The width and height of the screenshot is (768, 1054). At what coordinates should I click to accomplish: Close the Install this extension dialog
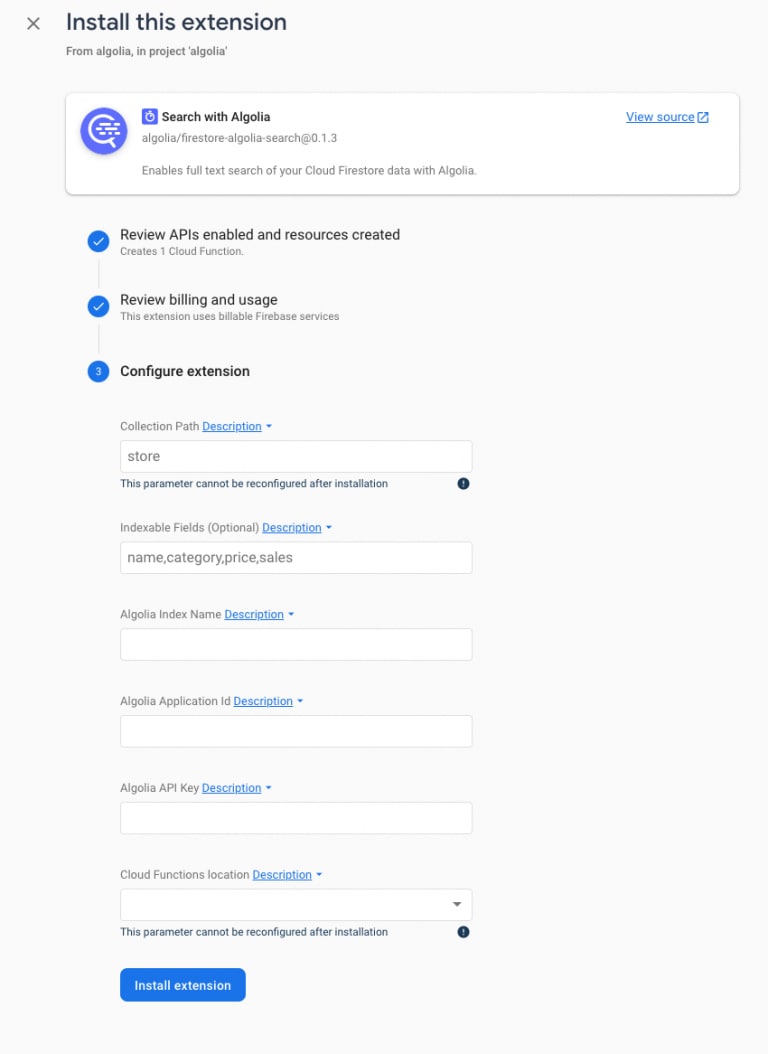click(x=33, y=24)
